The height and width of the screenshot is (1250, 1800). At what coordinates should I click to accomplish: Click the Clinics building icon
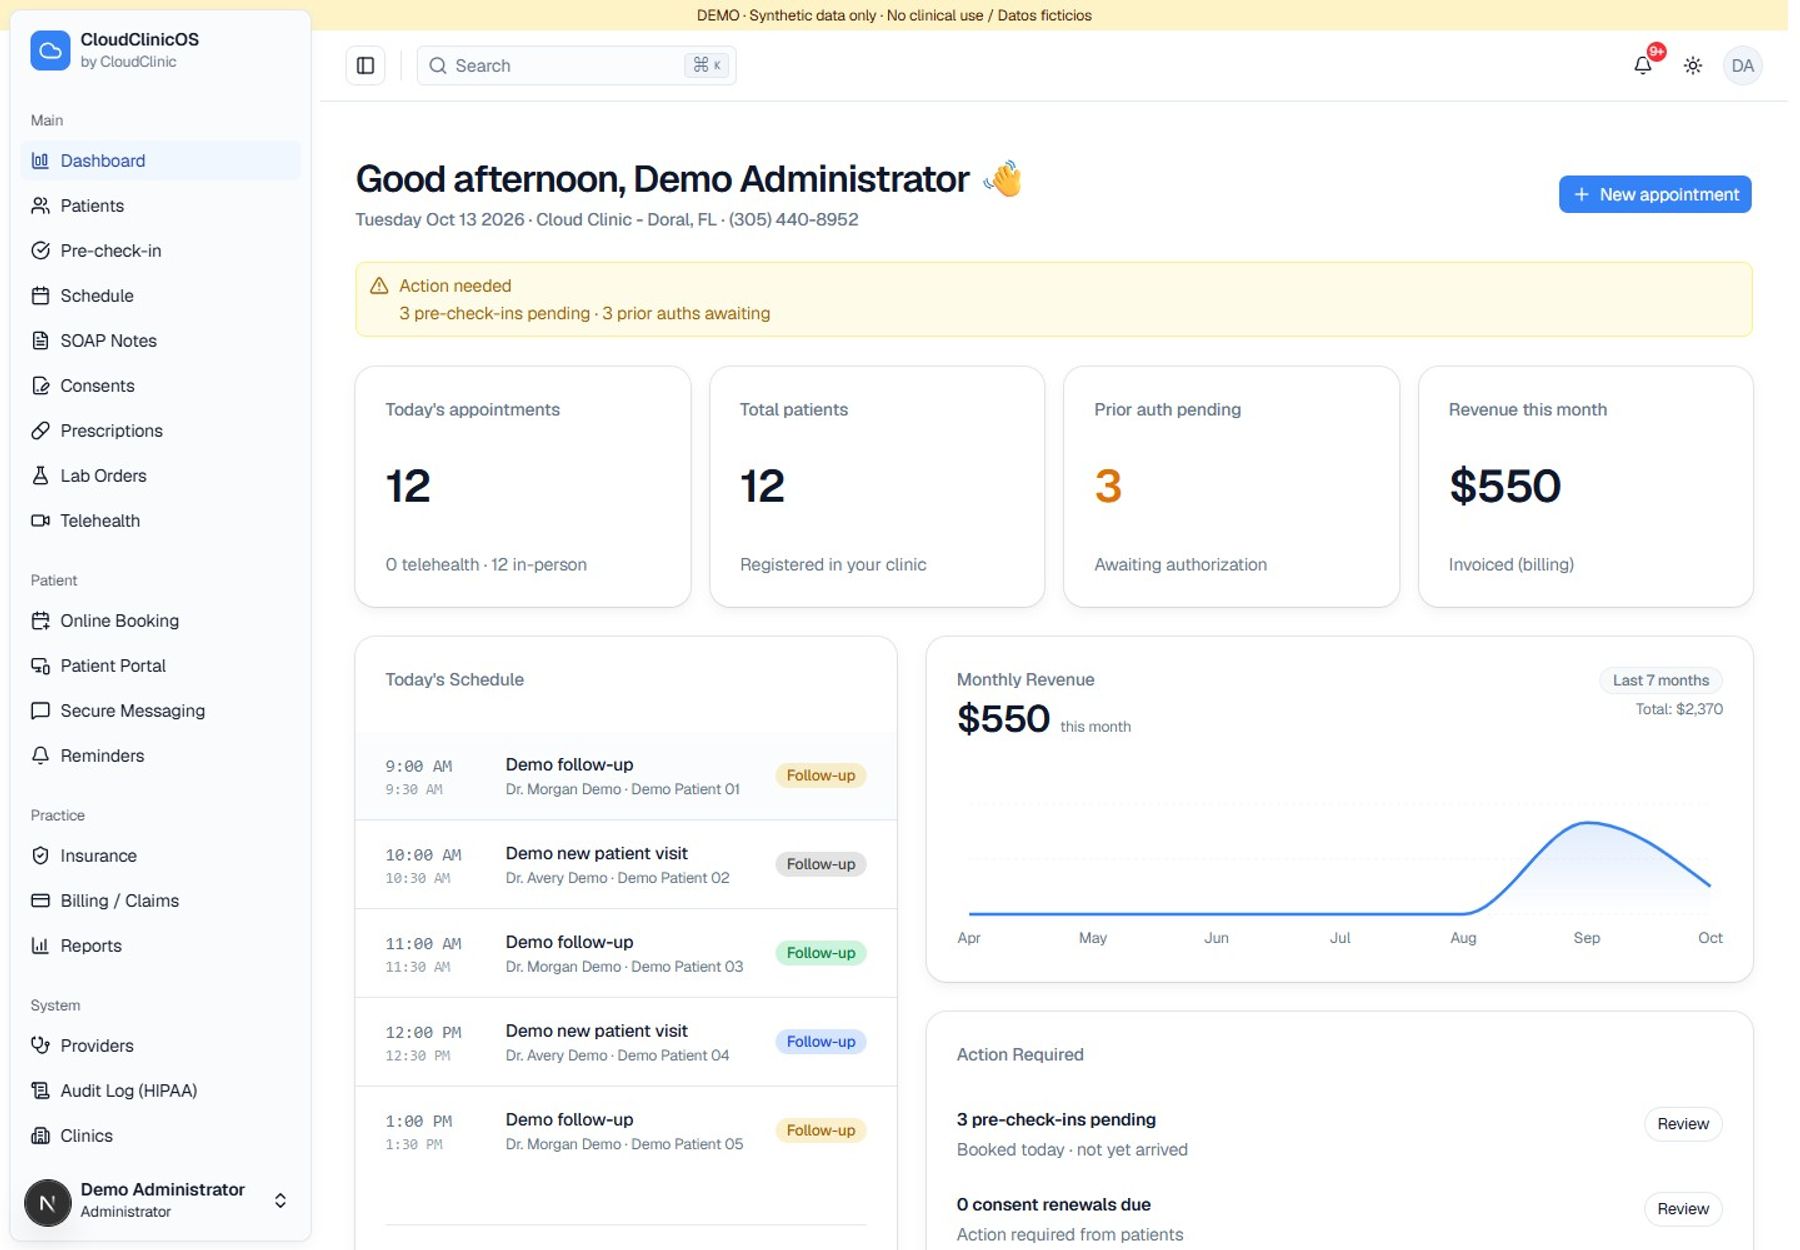click(x=40, y=1135)
